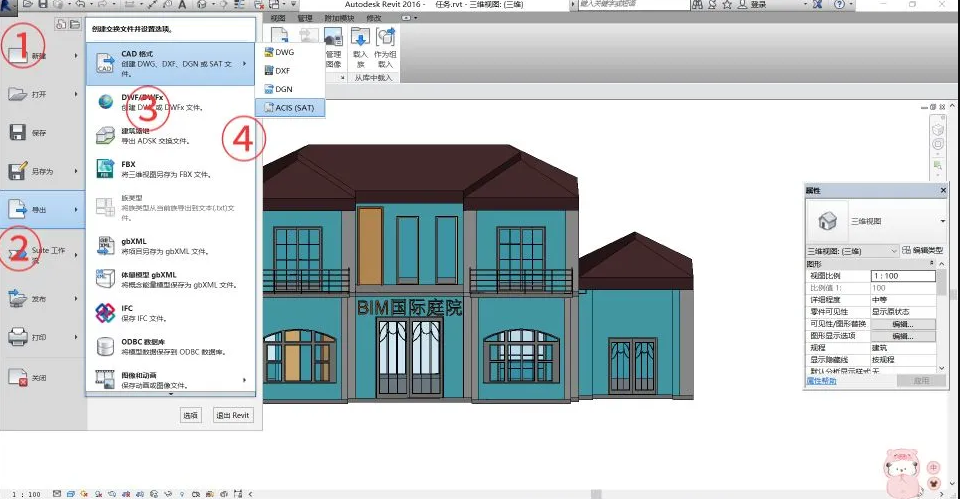
Task: Click the Options button
Action: (x=190, y=415)
